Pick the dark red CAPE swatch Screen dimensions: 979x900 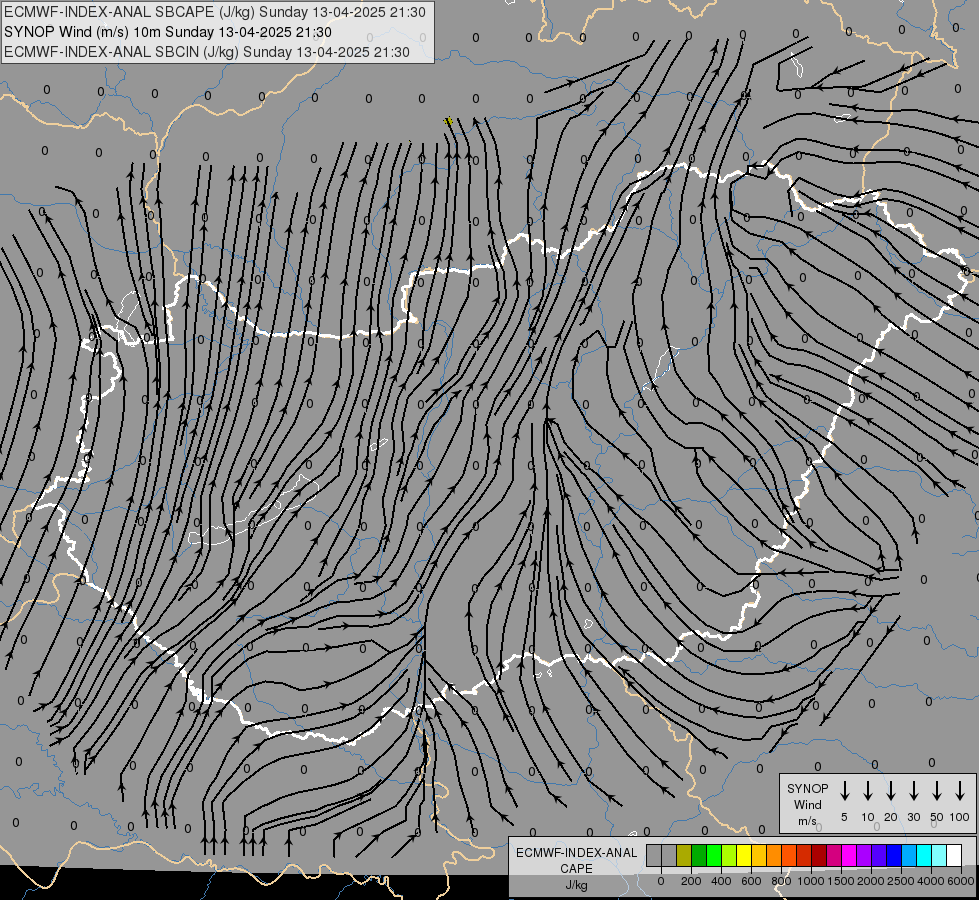coord(819,855)
